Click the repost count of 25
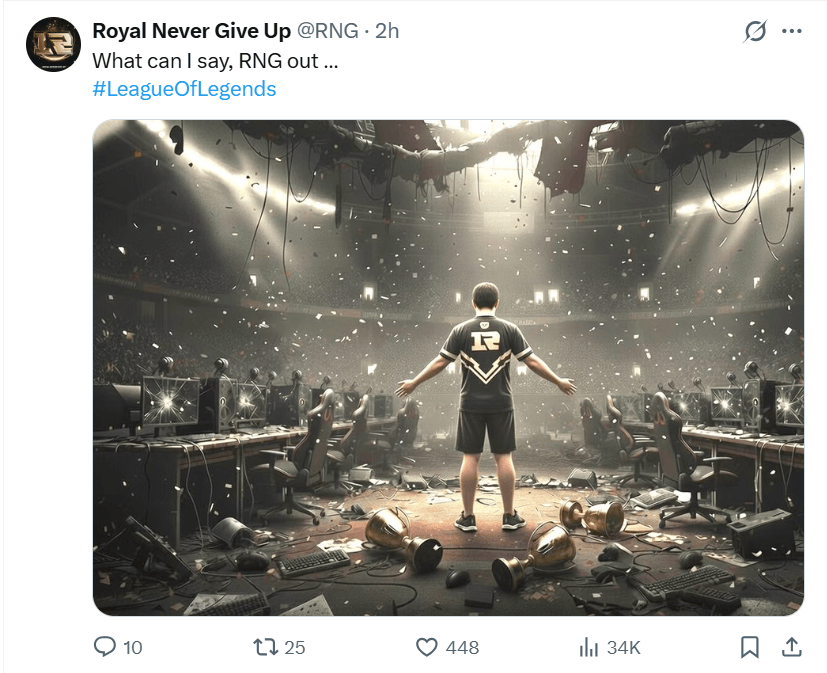Image resolution: width=827 pixels, height=673 pixels. [294, 648]
